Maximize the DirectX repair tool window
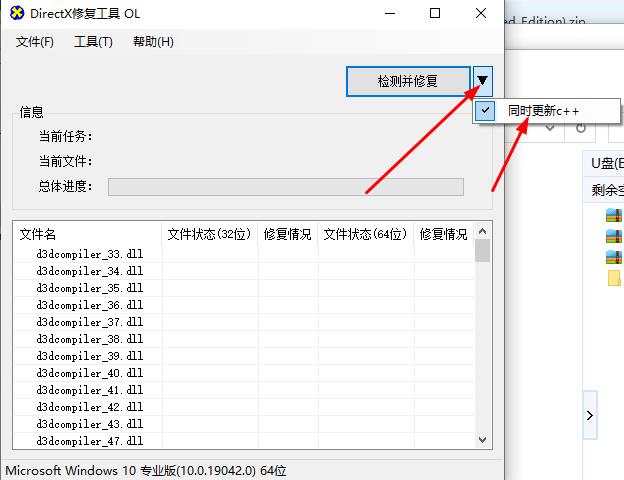The width and height of the screenshot is (624, 480). 435,14
